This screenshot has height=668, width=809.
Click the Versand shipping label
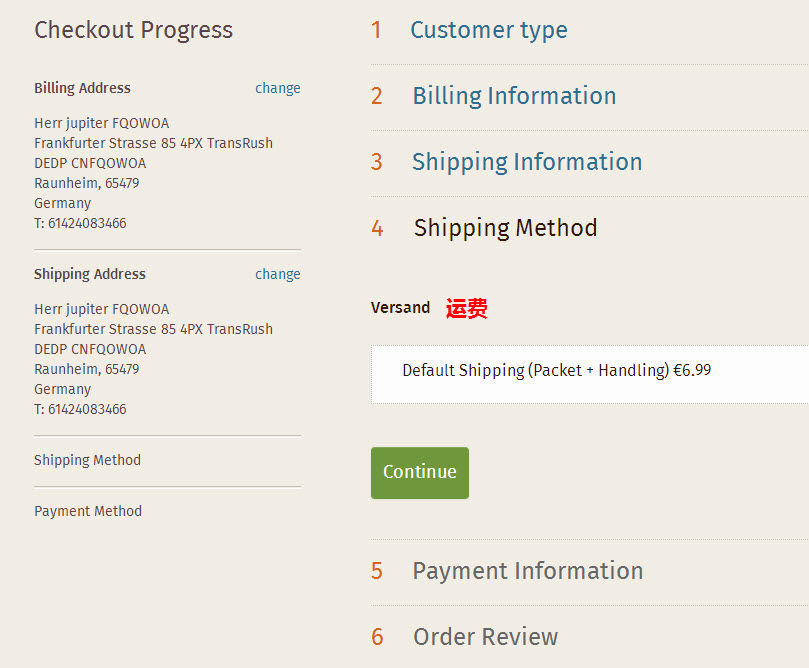click(x=400, y=307)
